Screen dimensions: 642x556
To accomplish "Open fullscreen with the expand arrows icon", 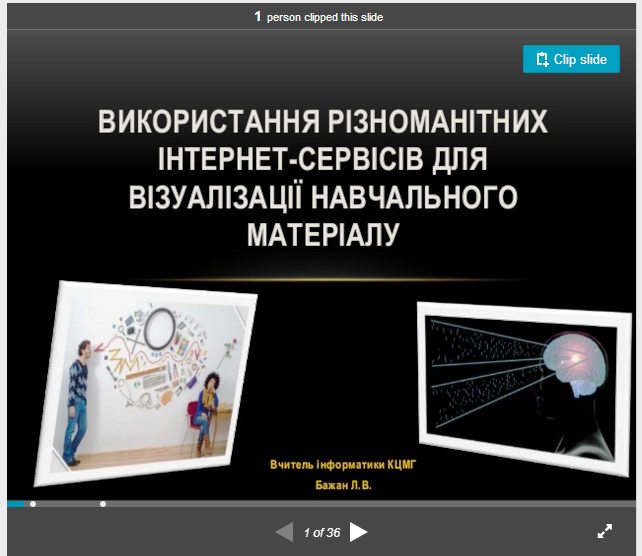I will click(605, 531).
